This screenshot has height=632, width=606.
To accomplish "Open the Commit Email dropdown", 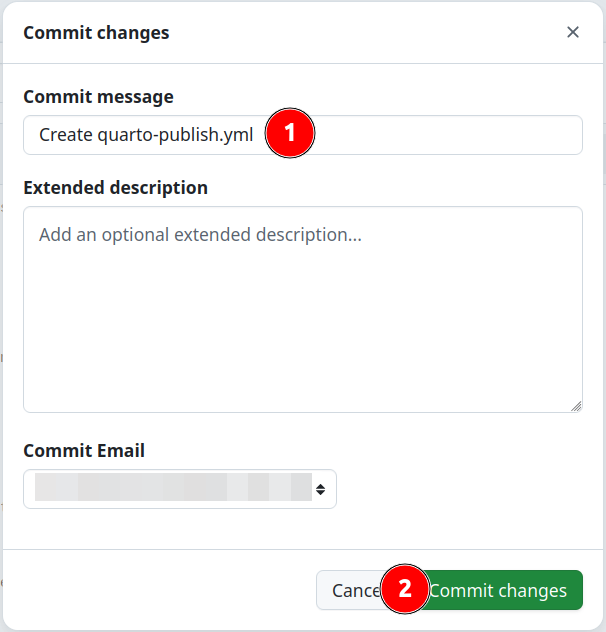I will pos(180,489).
